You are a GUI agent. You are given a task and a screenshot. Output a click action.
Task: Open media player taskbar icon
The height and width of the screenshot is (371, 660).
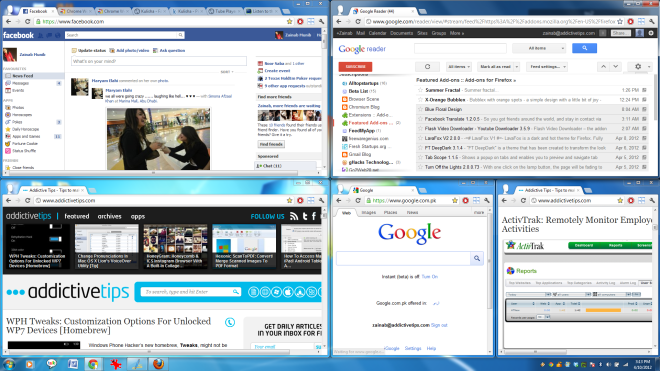click(x=29, y=364)
